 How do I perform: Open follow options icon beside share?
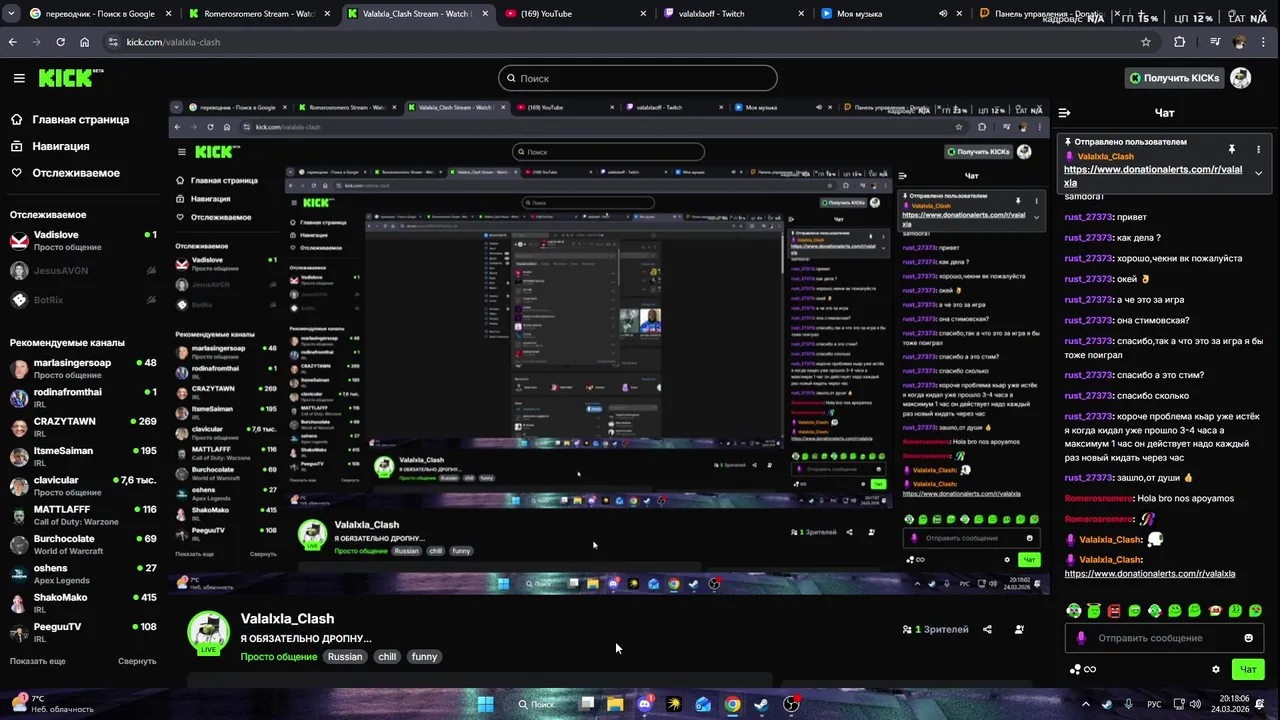pyautogui.click(x=1019, y=629)
